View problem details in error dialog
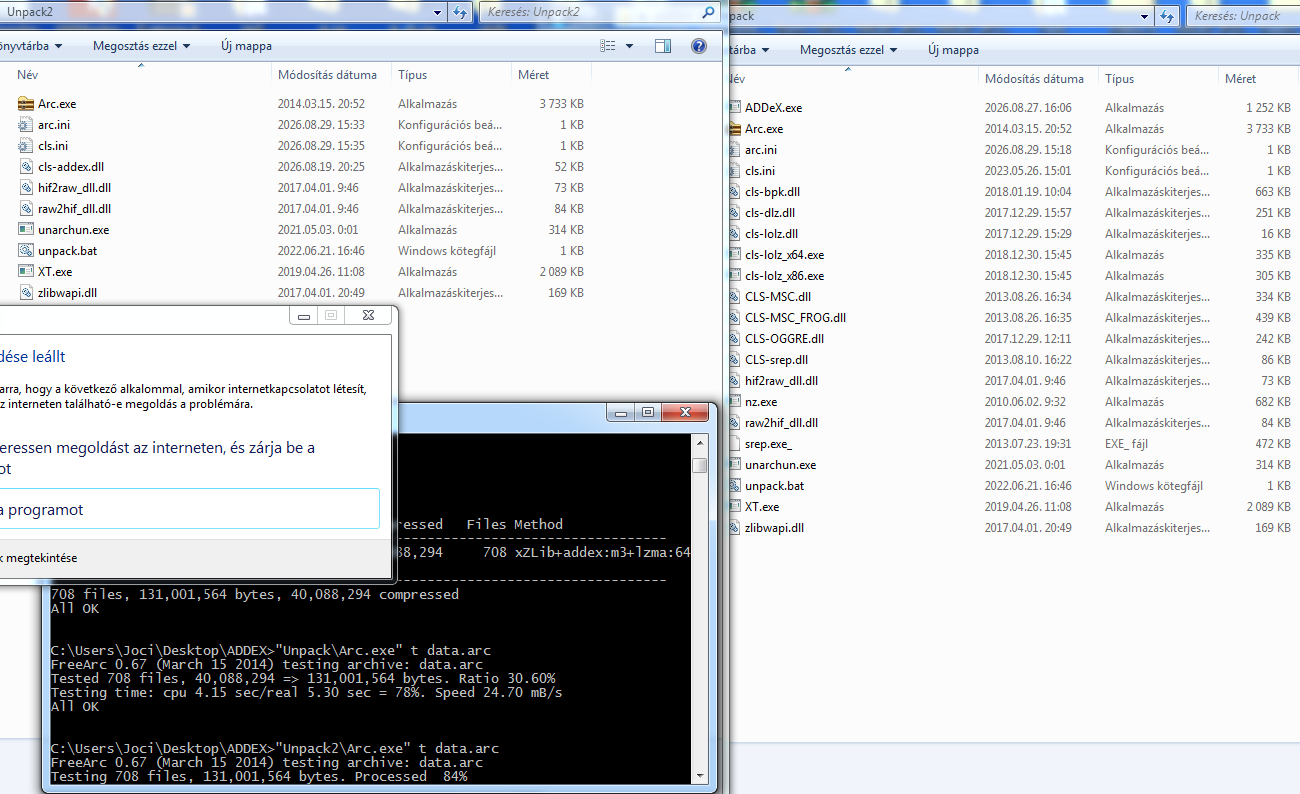Screen dimensions: 1300x794 (x=38, y=558)
